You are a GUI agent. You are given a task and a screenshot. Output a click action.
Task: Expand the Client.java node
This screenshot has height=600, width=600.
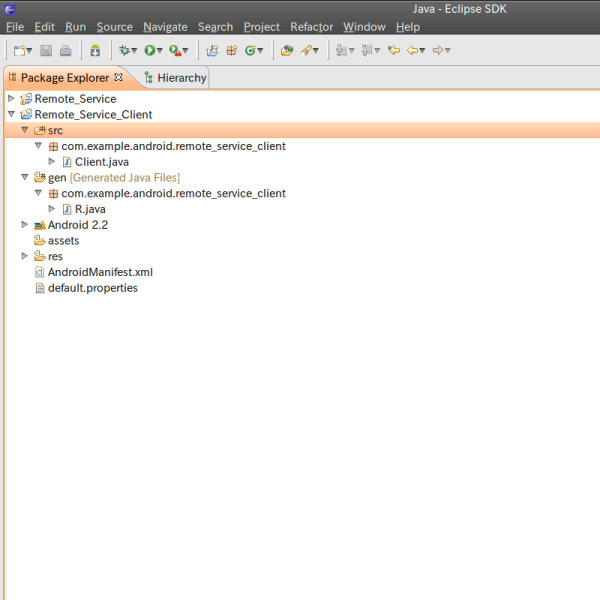point(52,161)
